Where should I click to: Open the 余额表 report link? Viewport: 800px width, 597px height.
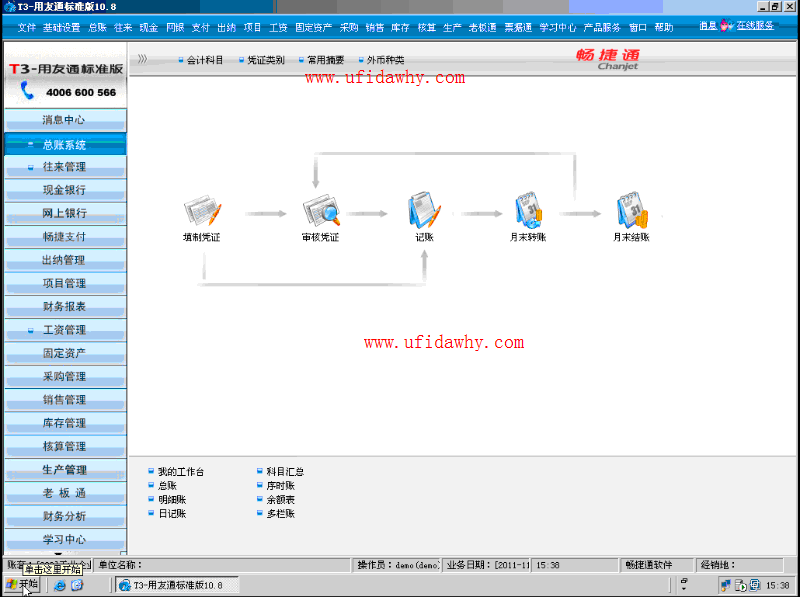281,500
